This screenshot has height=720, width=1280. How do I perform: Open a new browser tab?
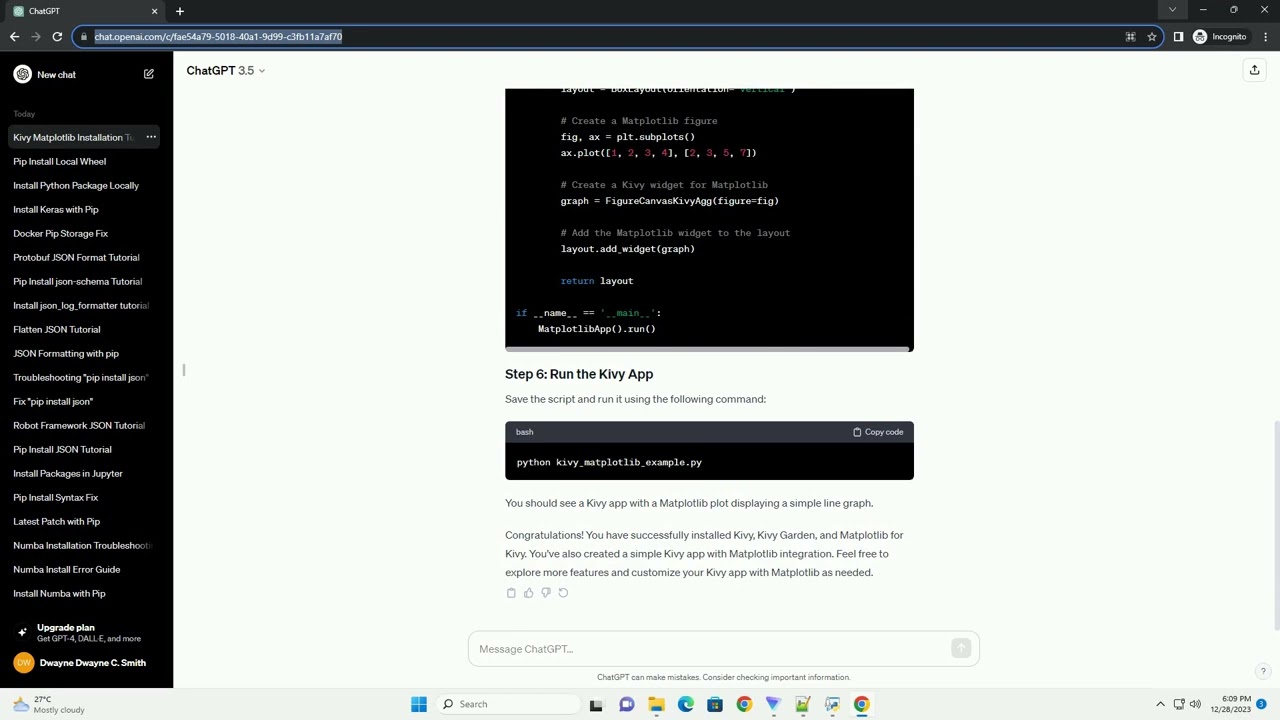(180, 11)
